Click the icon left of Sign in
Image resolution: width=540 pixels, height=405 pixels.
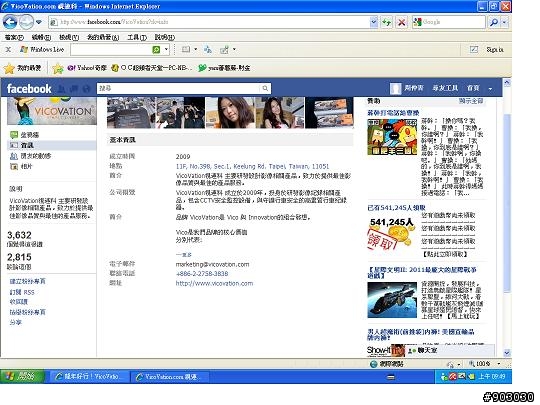[x=474, y=50]
